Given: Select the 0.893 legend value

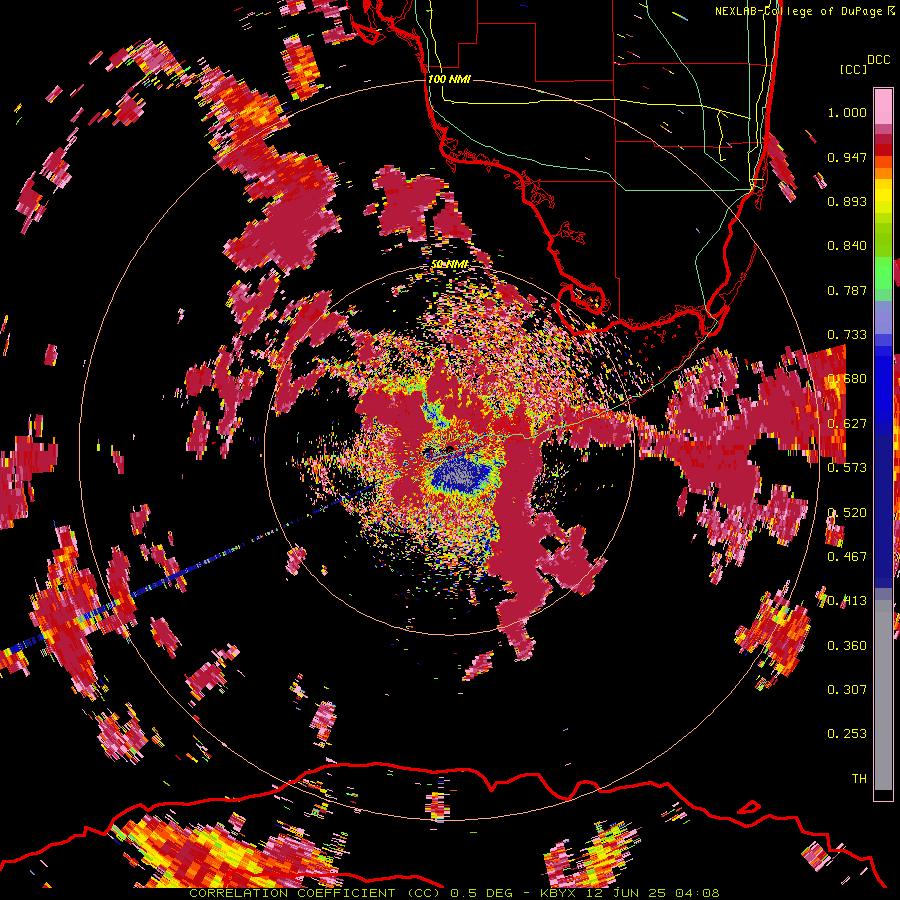Looking at the screenshot, I should coord(847,201).
